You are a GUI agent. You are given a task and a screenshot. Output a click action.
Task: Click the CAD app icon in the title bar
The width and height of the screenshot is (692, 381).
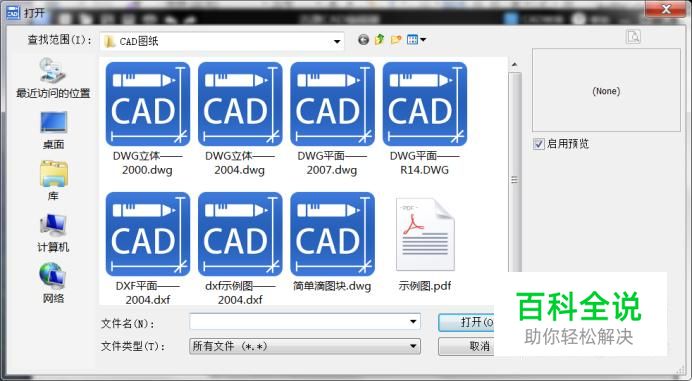13,12
